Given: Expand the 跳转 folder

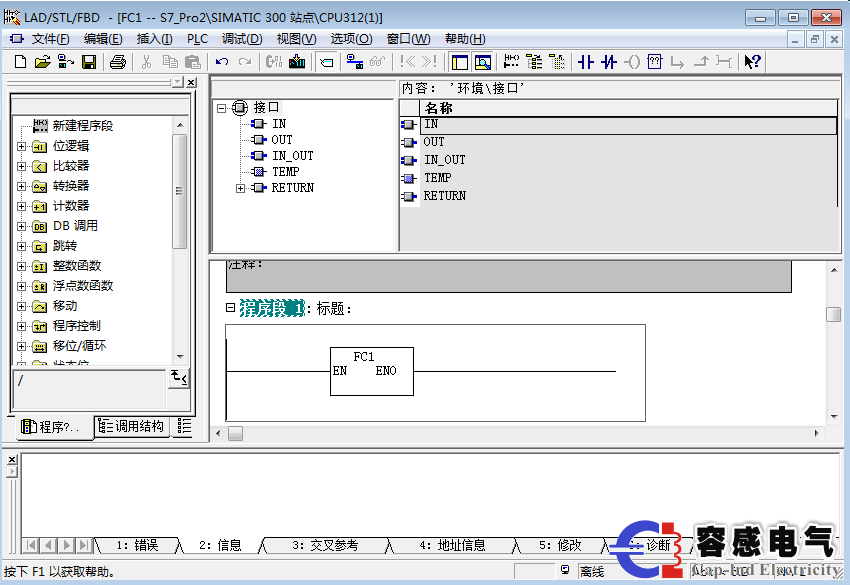Looking at the screenshot, I should (x=21, y=247).
